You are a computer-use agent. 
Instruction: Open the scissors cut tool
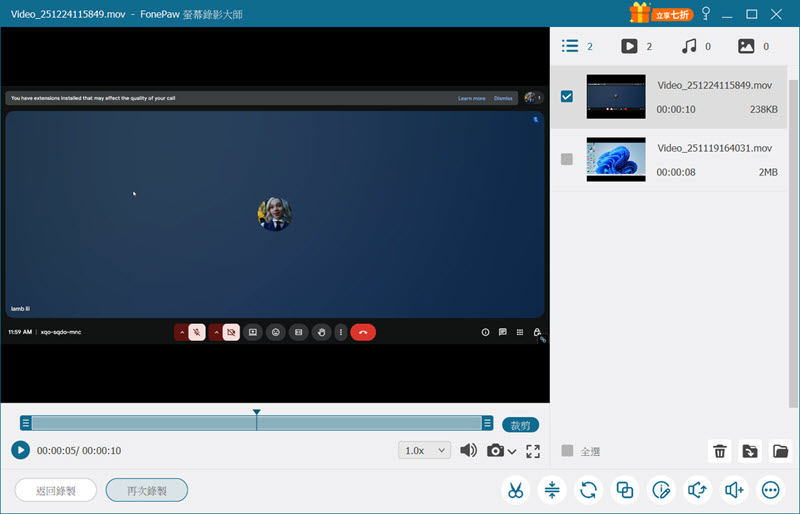[x=515, y=490]
